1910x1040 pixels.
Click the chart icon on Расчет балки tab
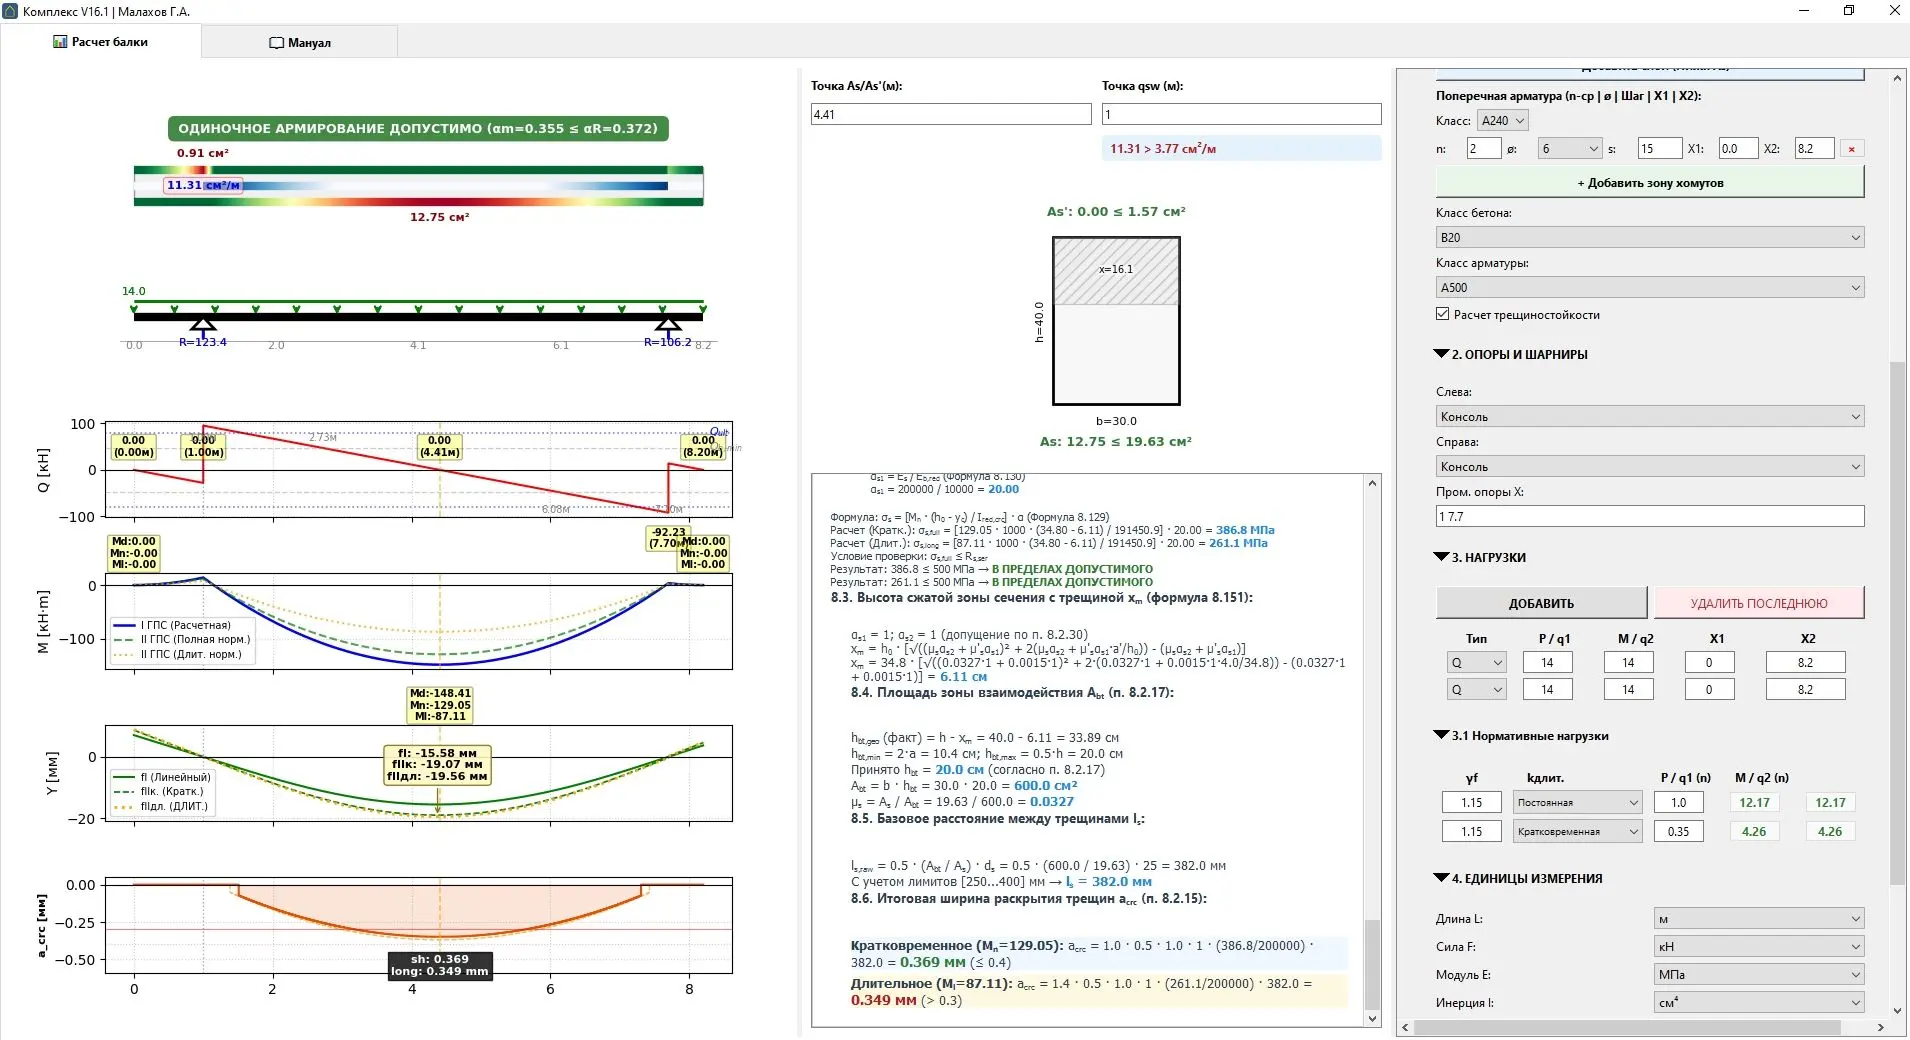(60, 42)
